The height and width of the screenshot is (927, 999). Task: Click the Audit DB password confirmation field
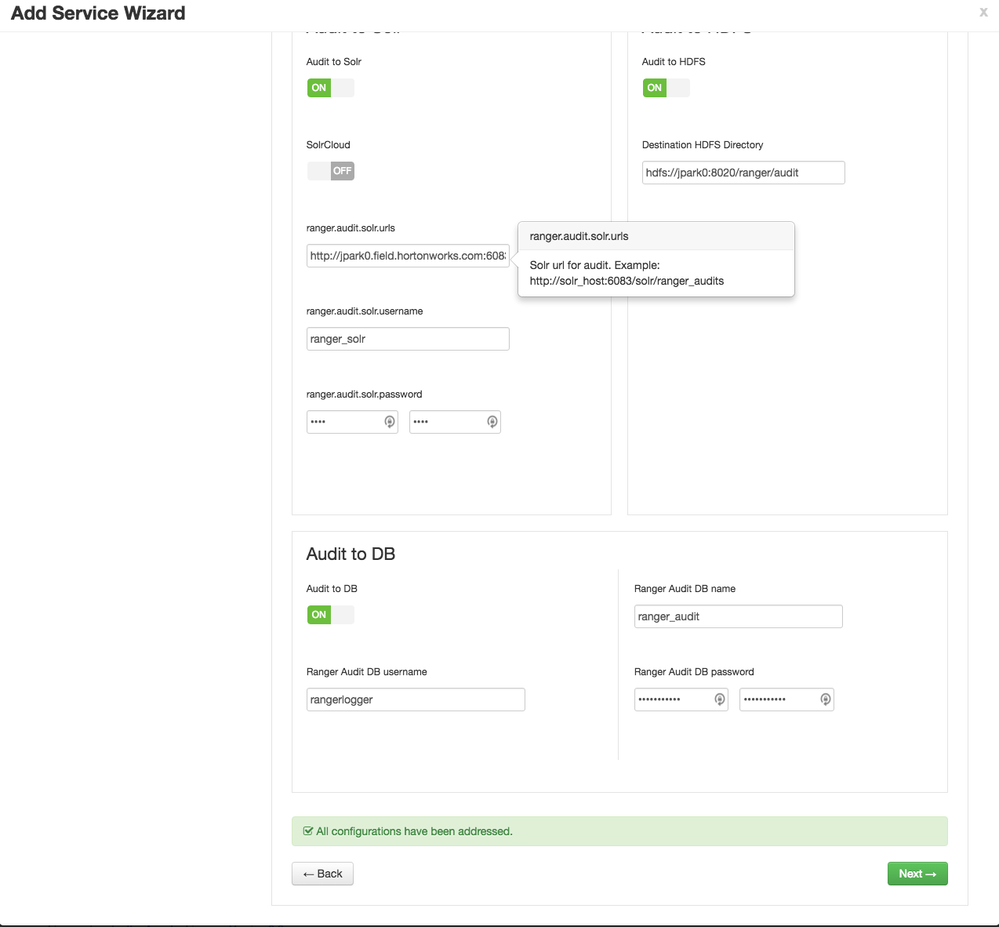click(778, 700)
